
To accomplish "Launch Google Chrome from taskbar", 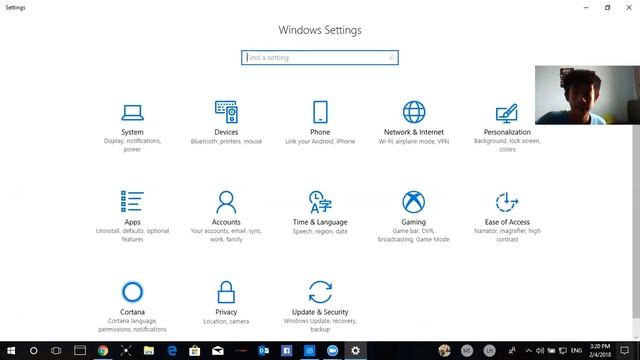I will pos(103,351).
